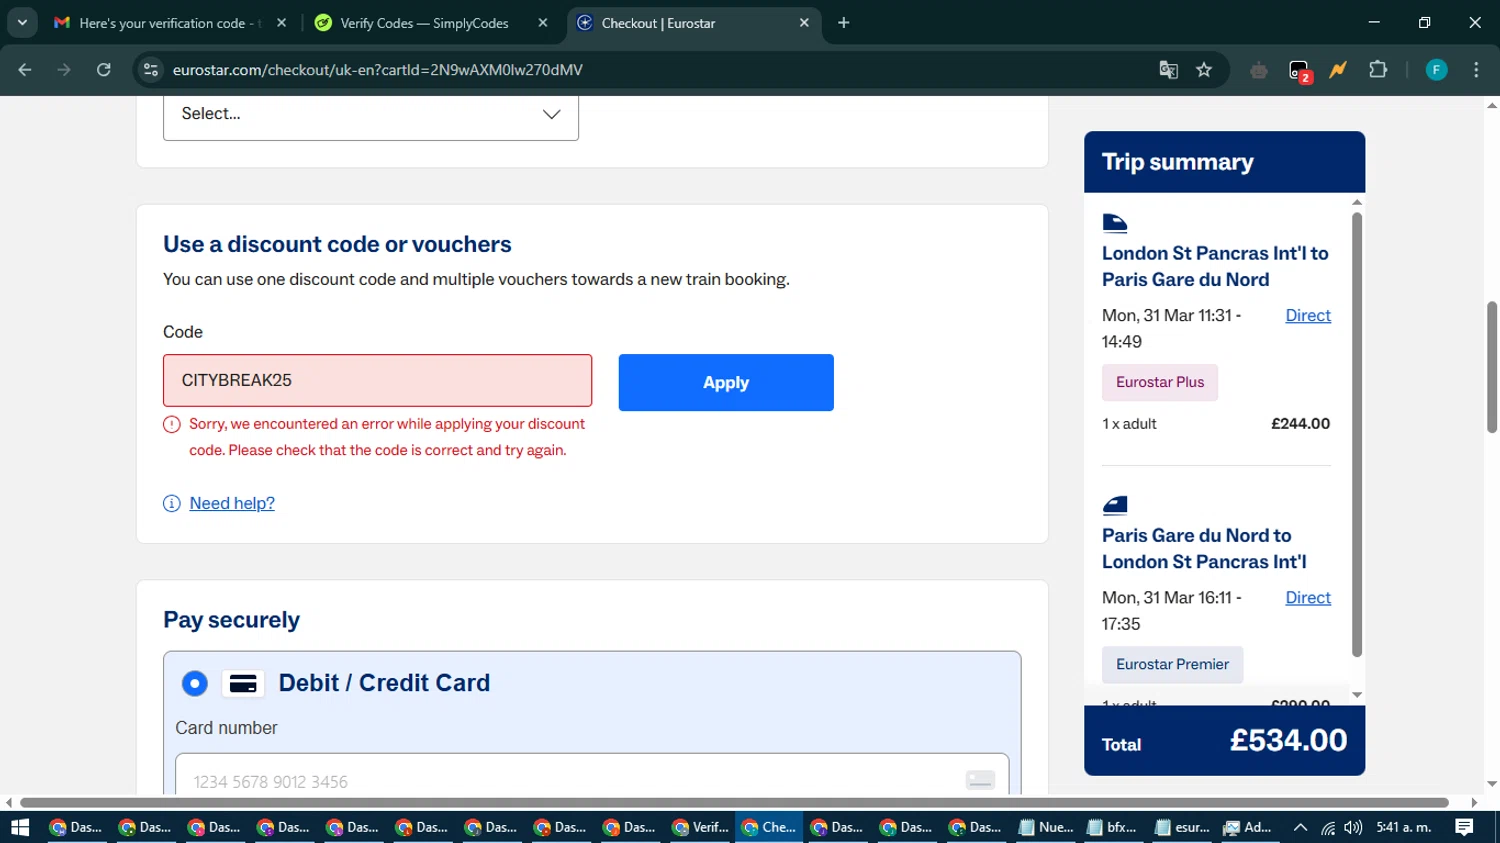Click Trip summary scroll up arrow
1500x843 pixels.
[1357, 203]
